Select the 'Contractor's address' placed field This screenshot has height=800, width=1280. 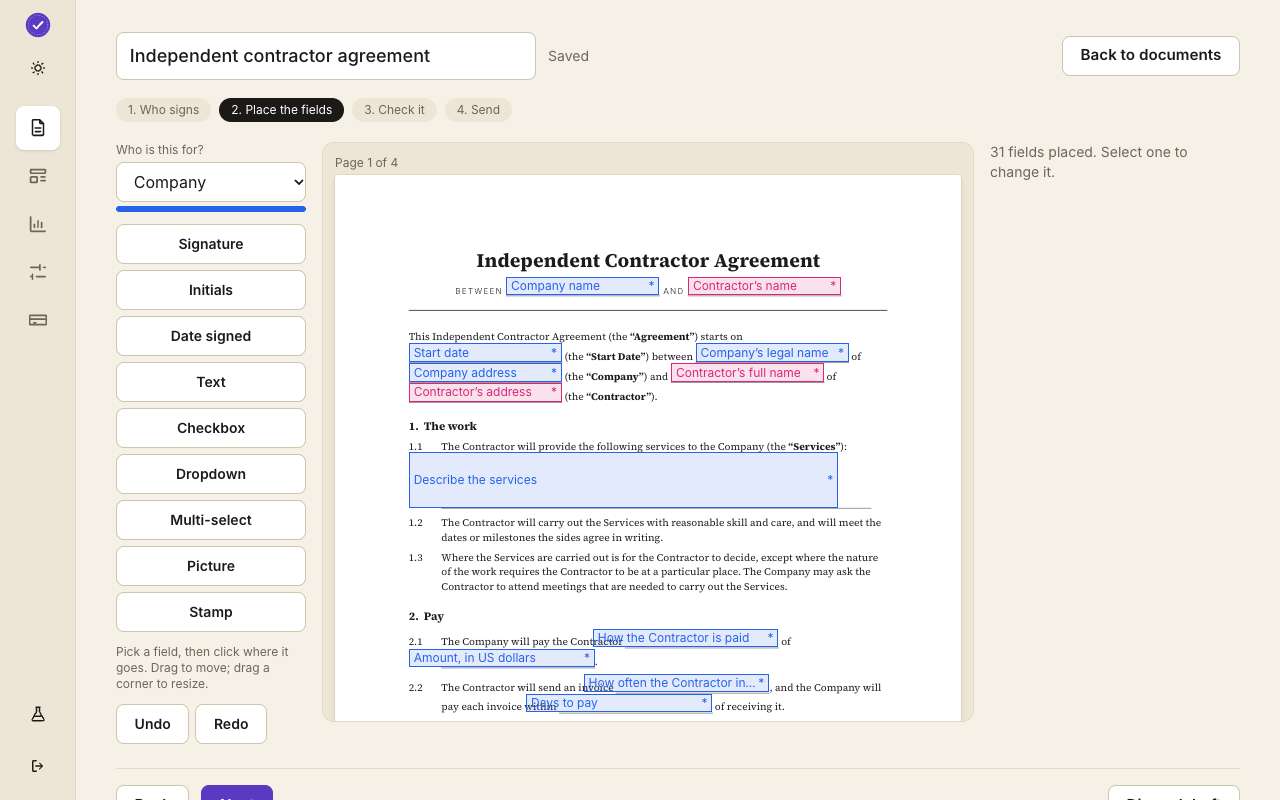coord(485,392)
